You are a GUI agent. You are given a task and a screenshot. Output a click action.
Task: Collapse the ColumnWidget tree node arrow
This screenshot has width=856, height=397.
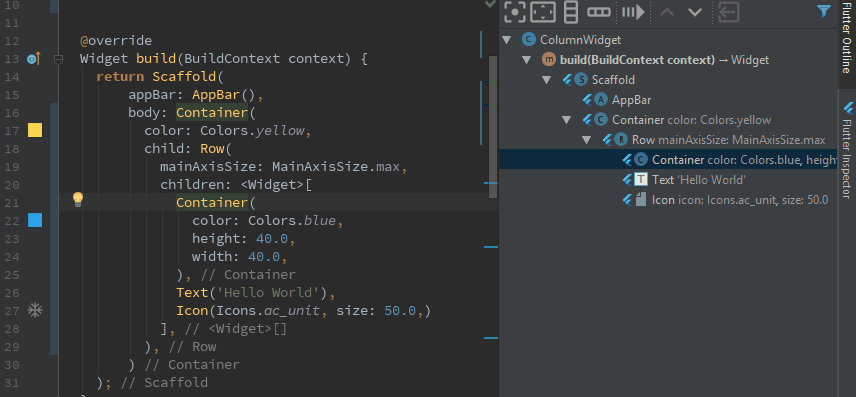(x=507, y=40)
